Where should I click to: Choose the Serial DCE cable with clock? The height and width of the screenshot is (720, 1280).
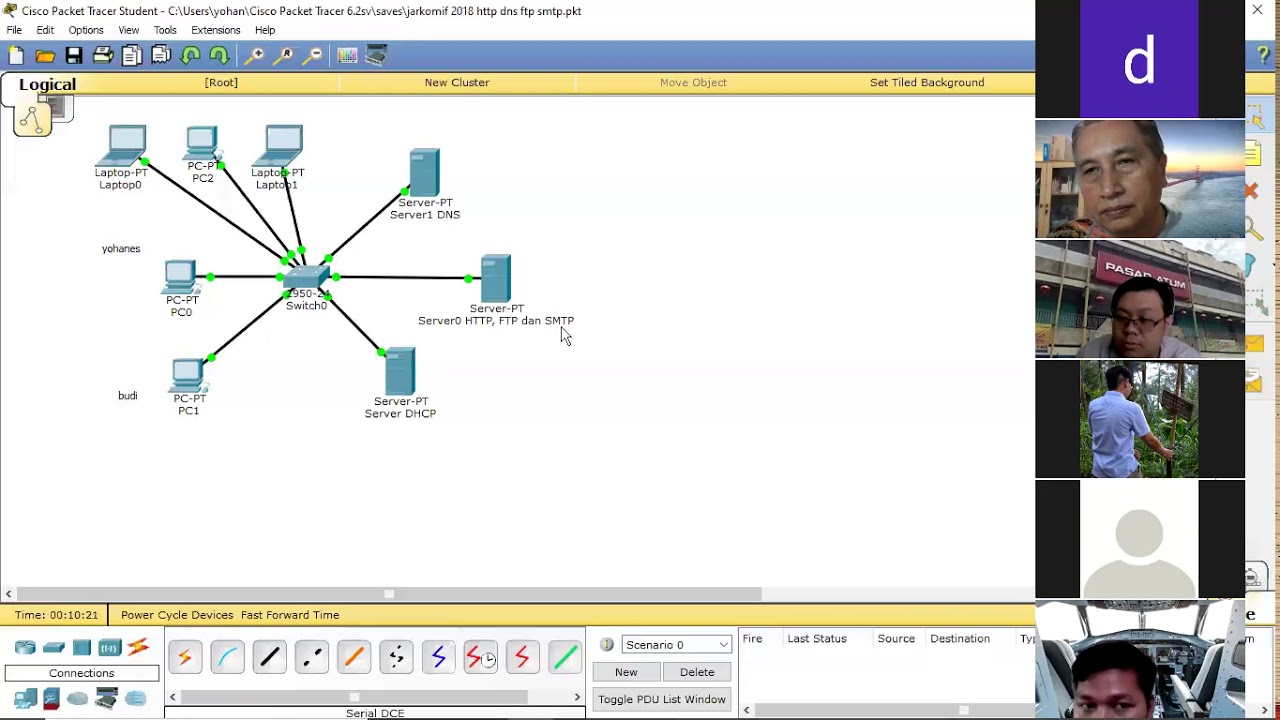481,657
